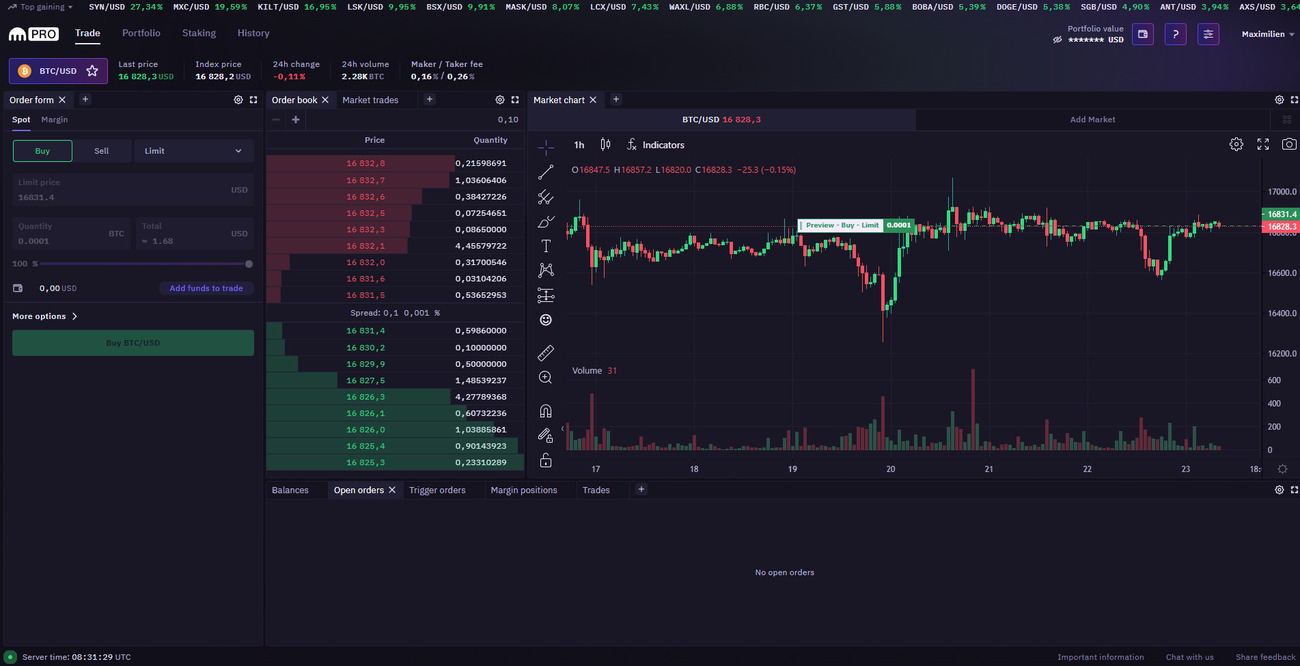
Task: Open Chat with us link
Action: tap(1189, 657)
